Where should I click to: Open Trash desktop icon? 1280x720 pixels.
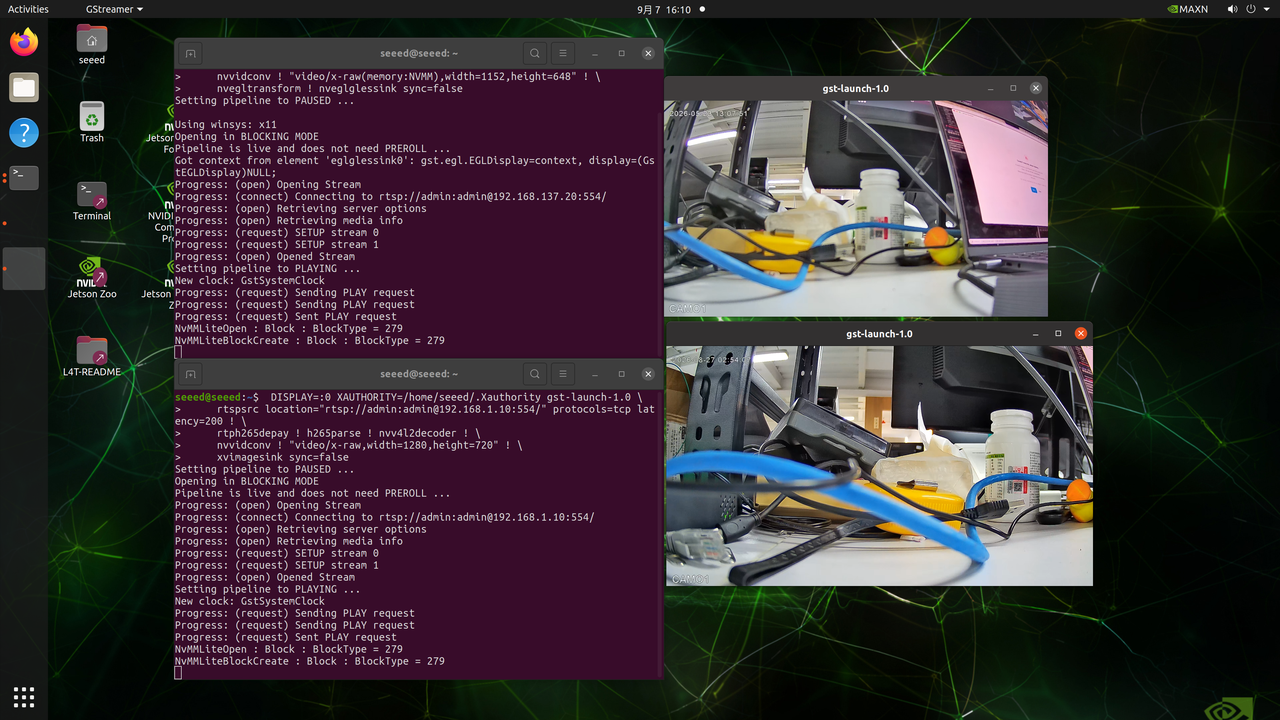(92, 122)
